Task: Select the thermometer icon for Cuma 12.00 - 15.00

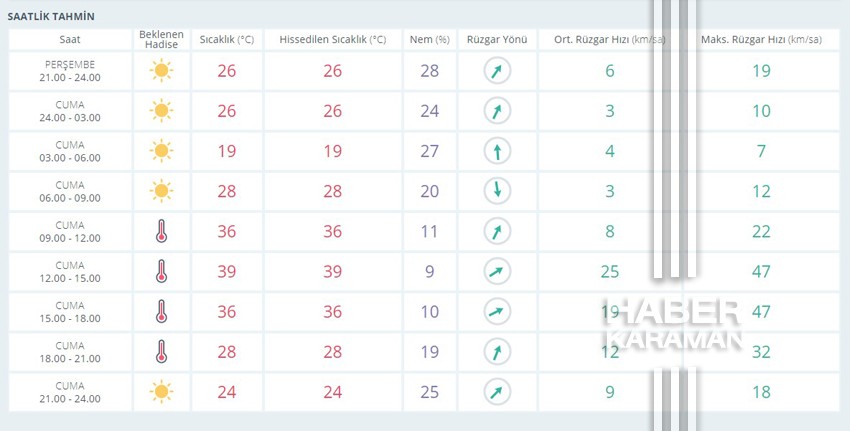Action: pyautogui.click(x=162, y=271)
